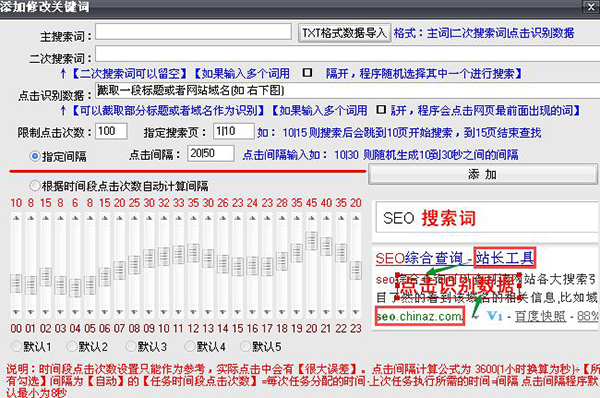The width and height of the screenshot is (600, 398).
Task: Click the click-count value 32 above hour 10
Action: [164, 203]
